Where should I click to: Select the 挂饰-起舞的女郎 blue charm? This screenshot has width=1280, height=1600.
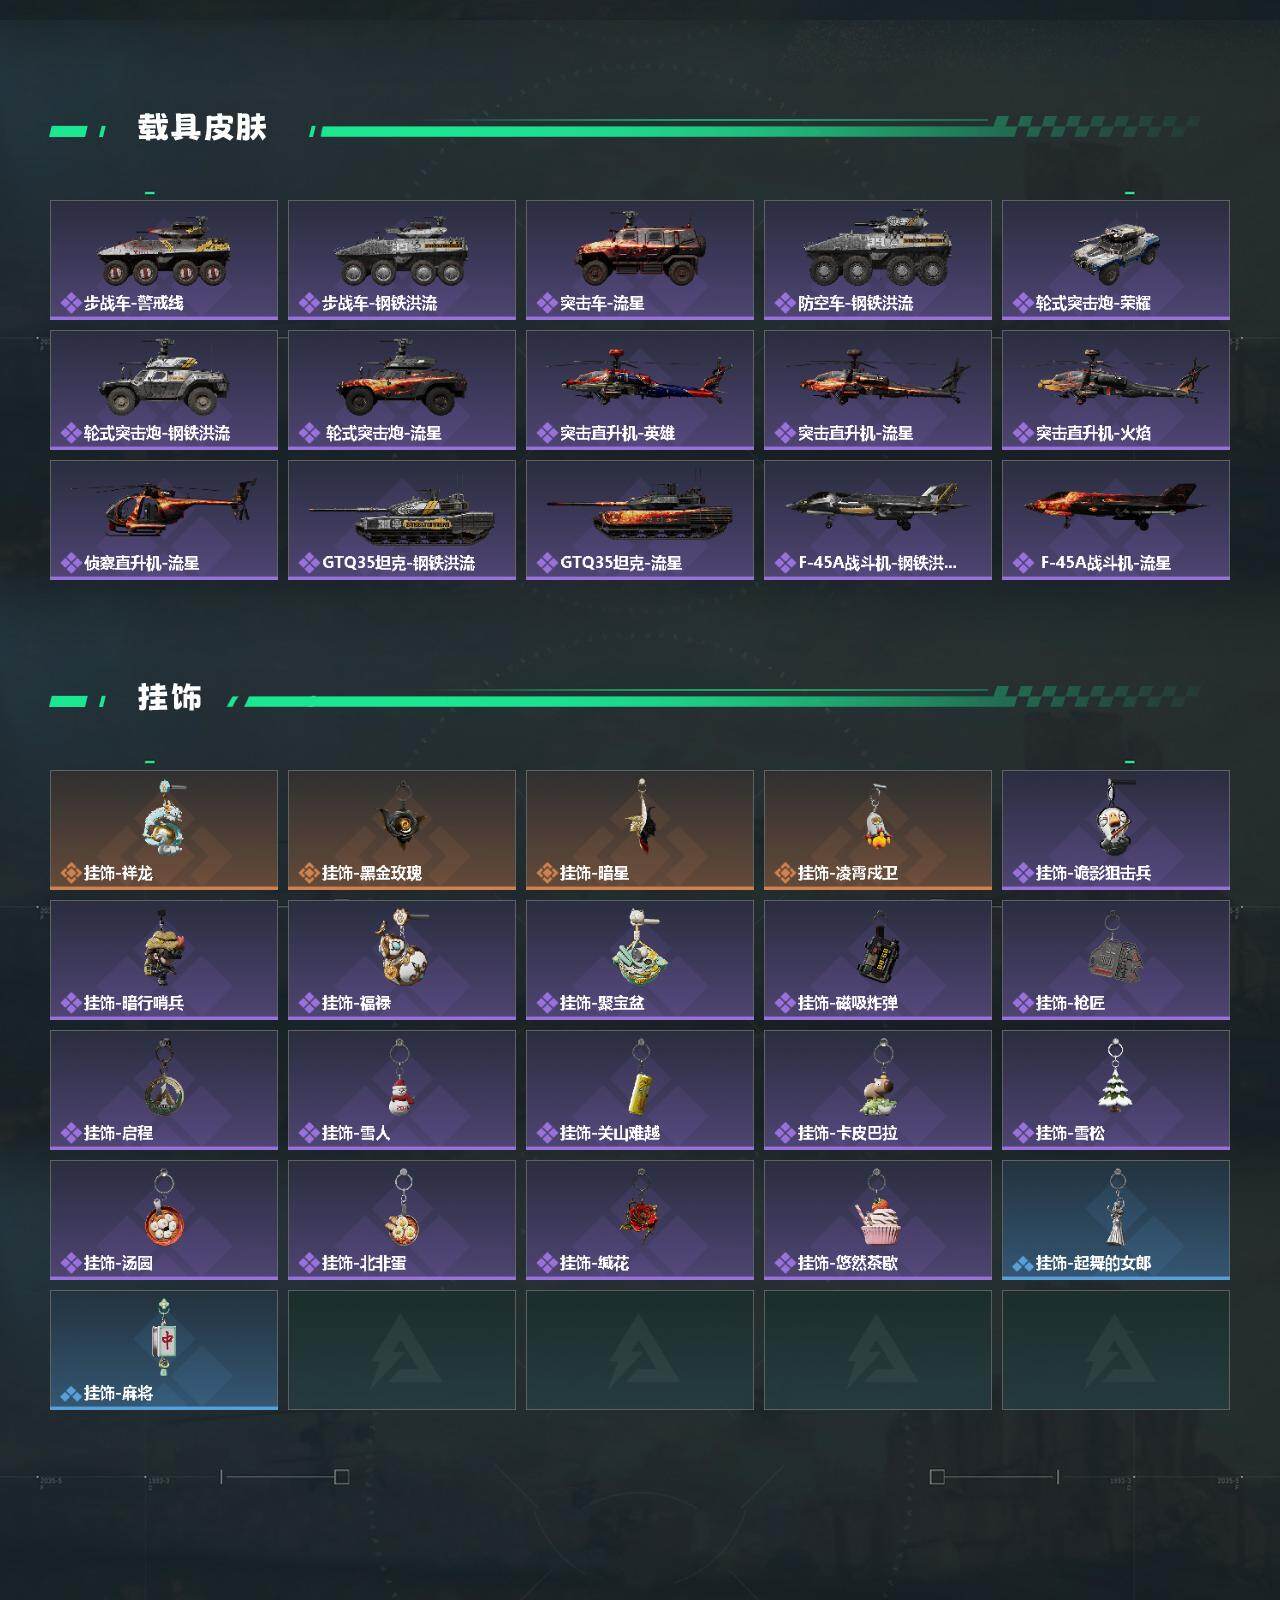pyautogui.click(x=1116, y=1220)
